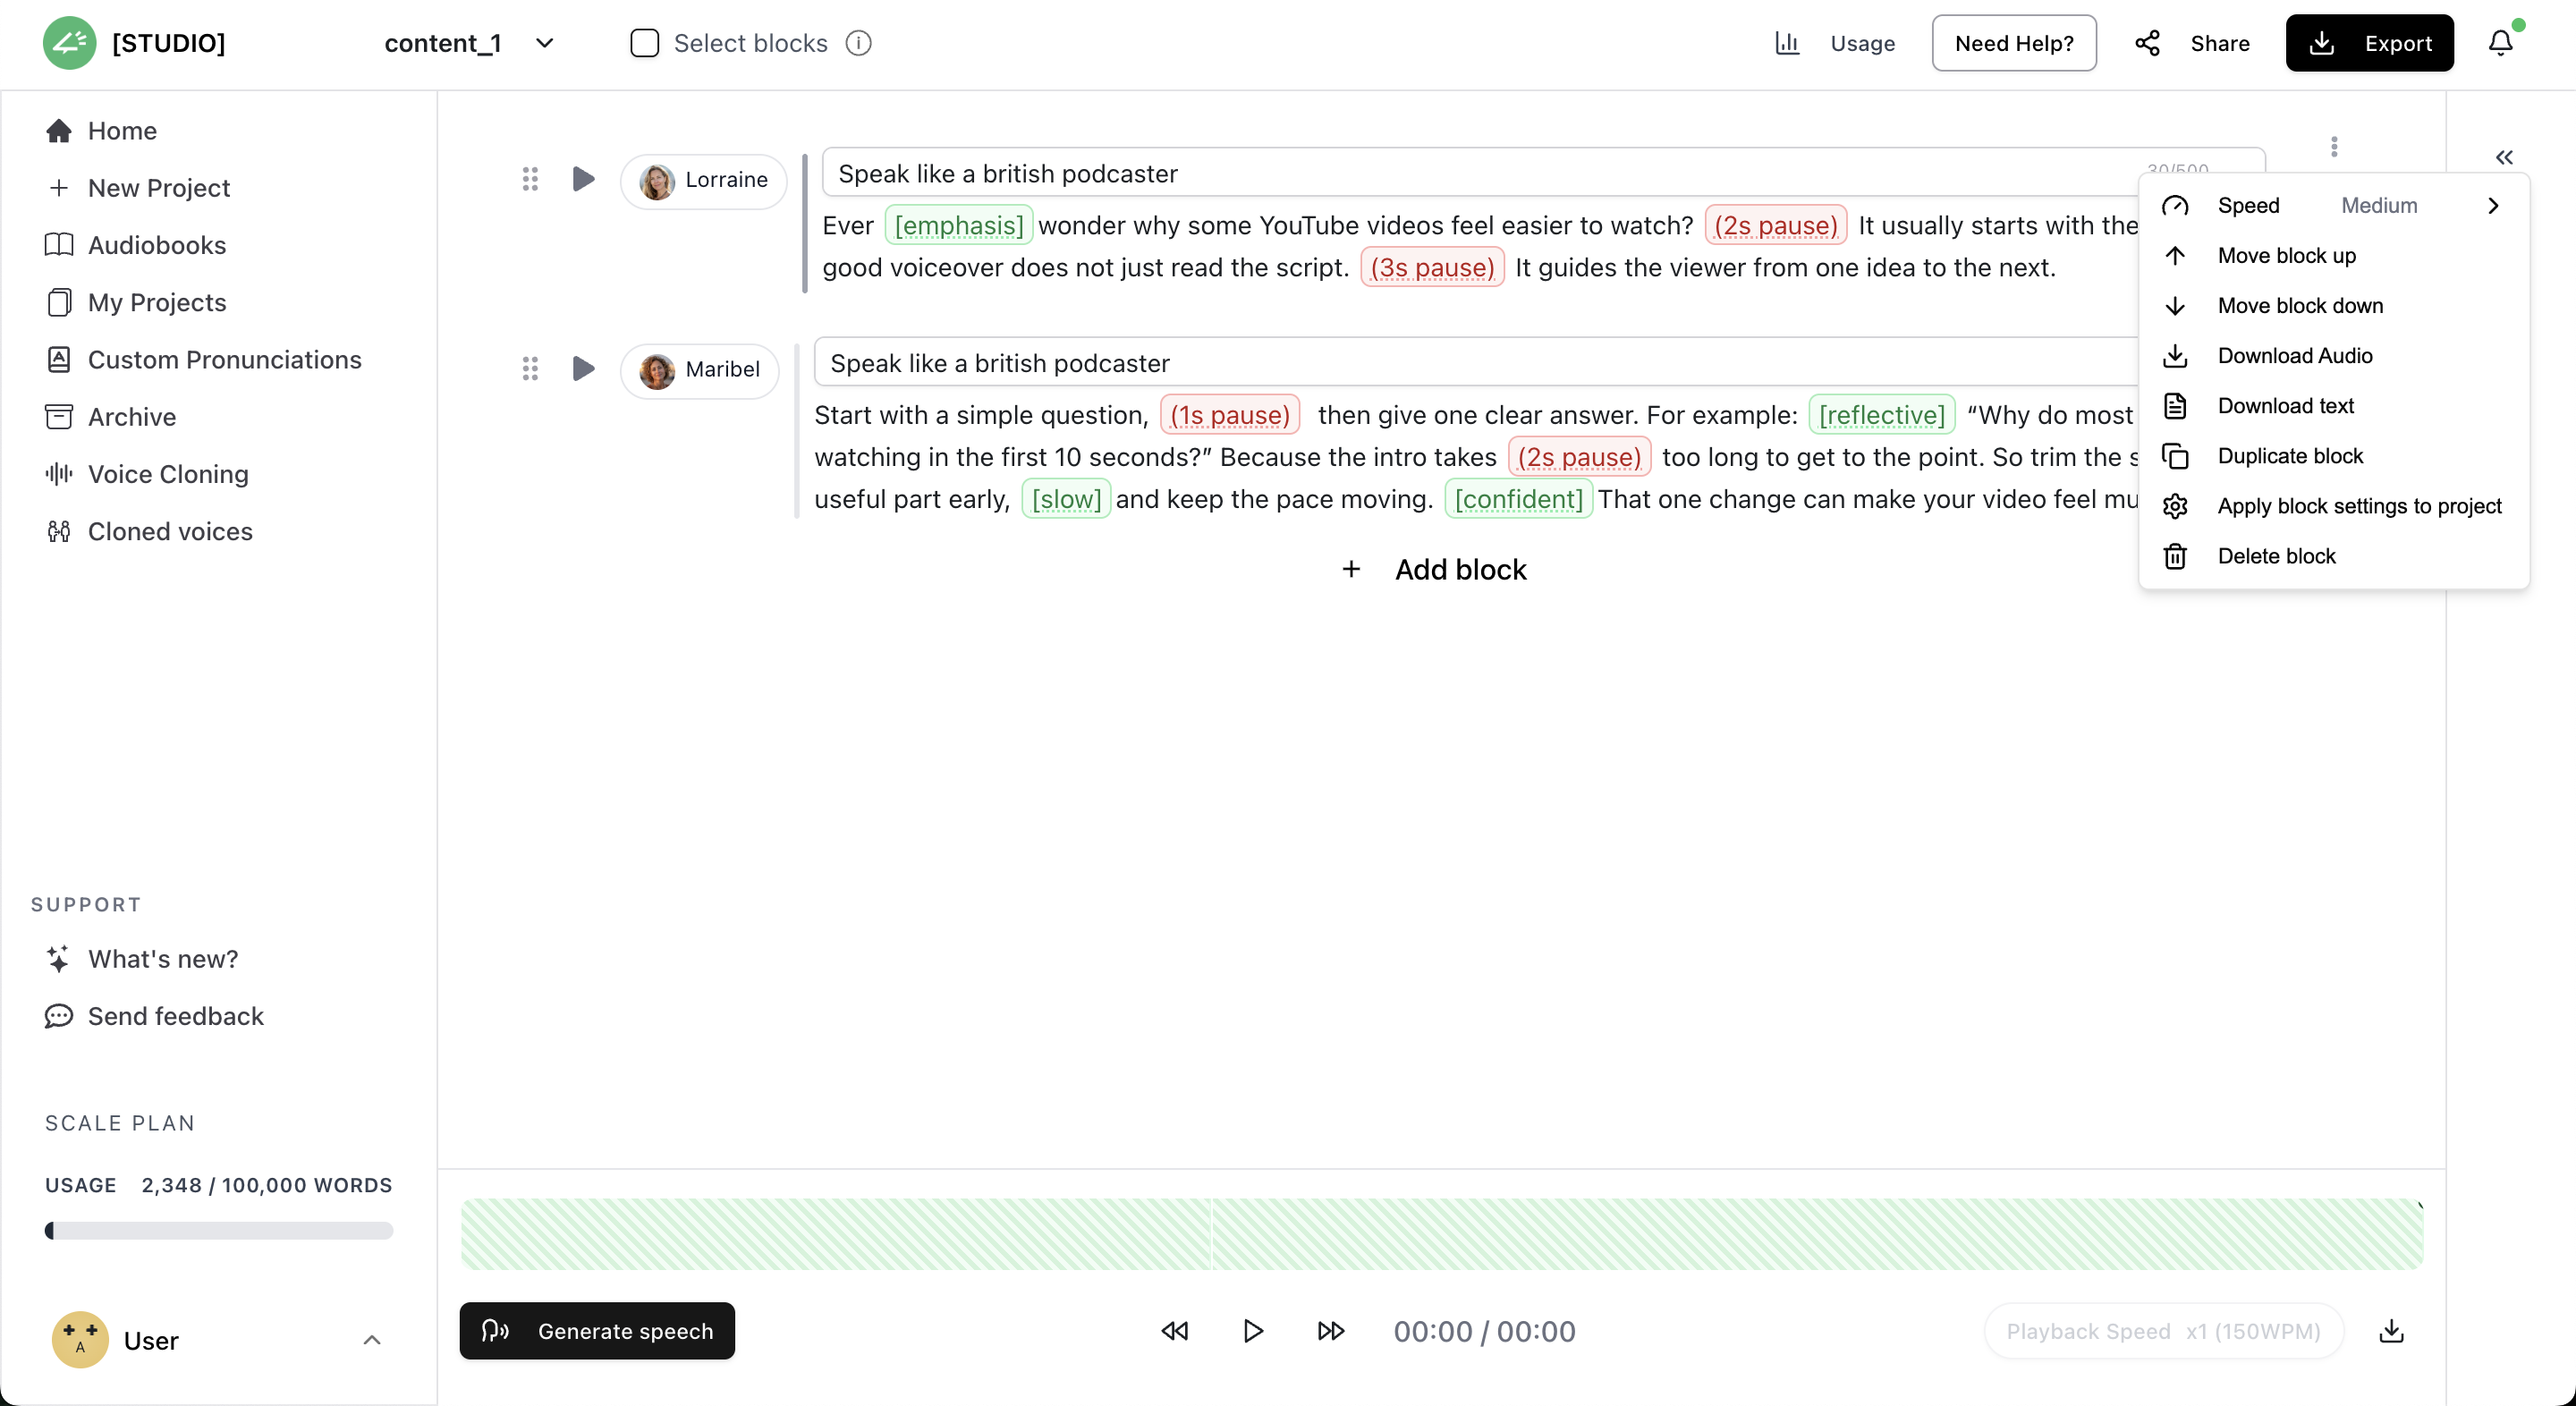
Task: Click the drag handle on Lorraine's block
Action: [530, 179]
